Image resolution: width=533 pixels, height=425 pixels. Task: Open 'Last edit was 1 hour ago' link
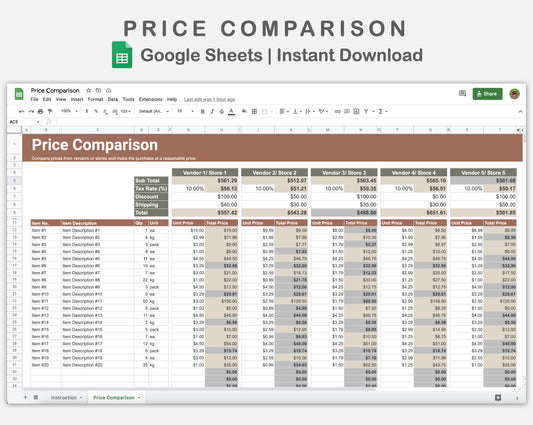point(209,99)
